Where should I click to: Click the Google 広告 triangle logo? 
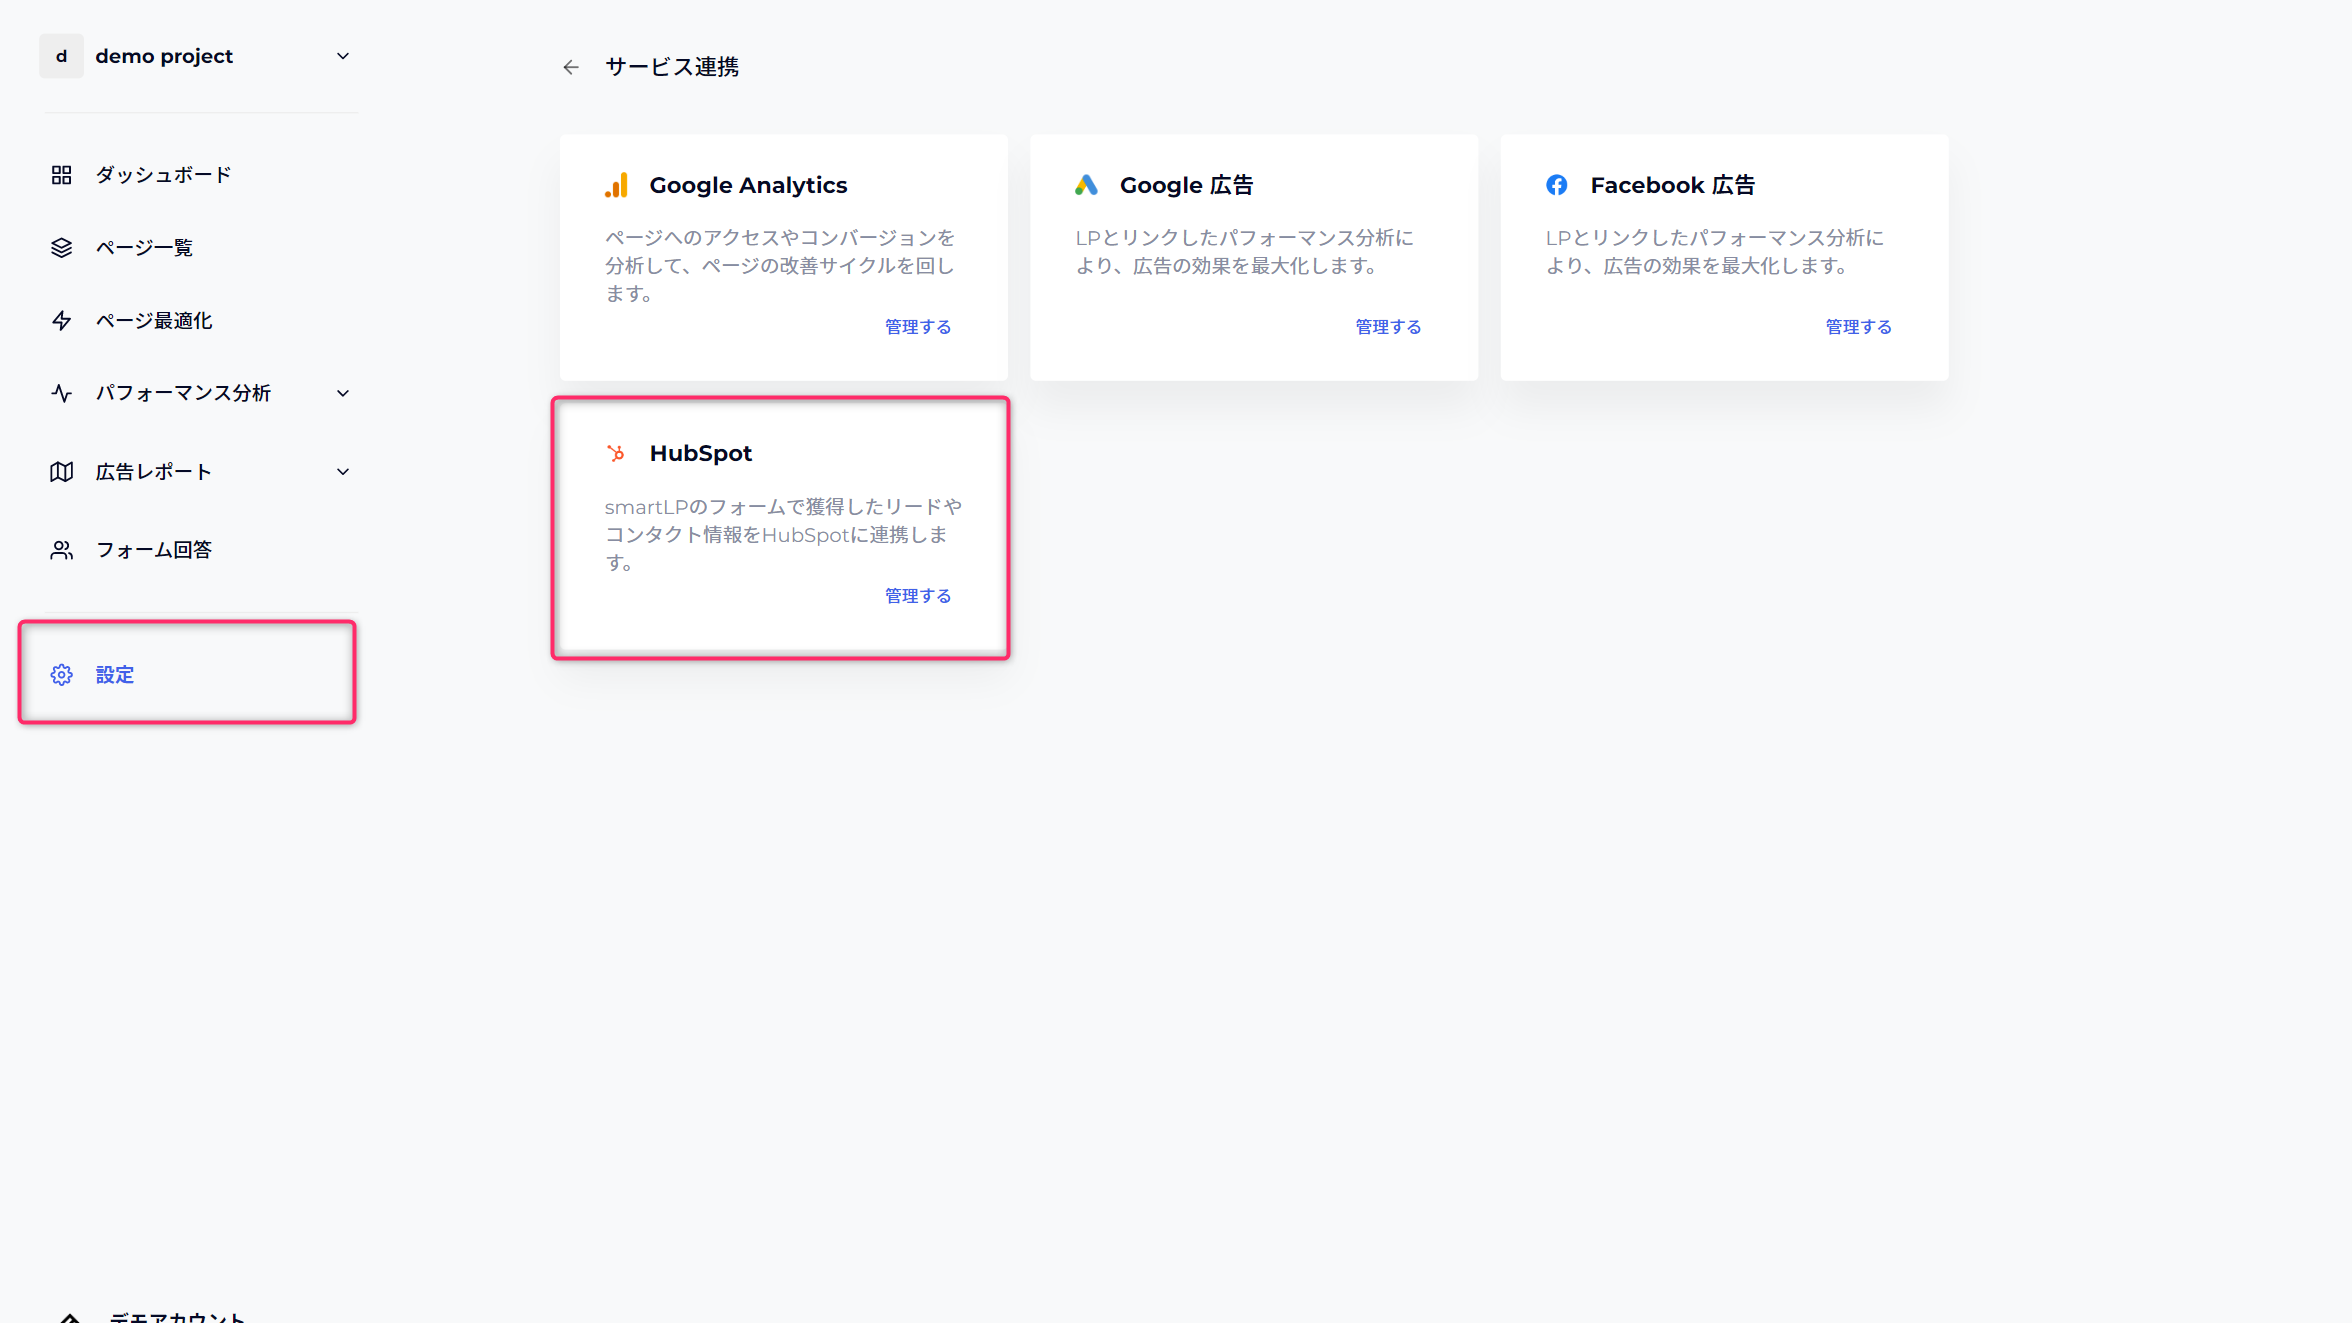[x=1087, y=184]
